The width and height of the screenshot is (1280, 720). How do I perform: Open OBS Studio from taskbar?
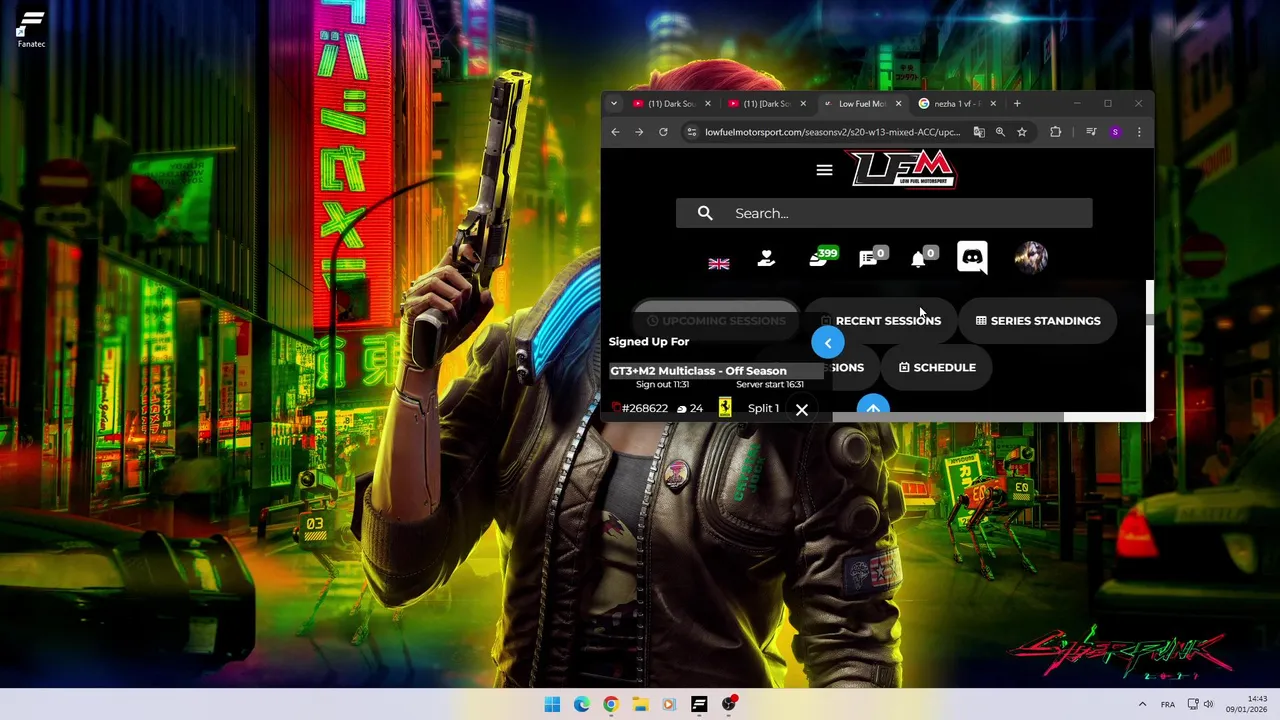(729, 704)
